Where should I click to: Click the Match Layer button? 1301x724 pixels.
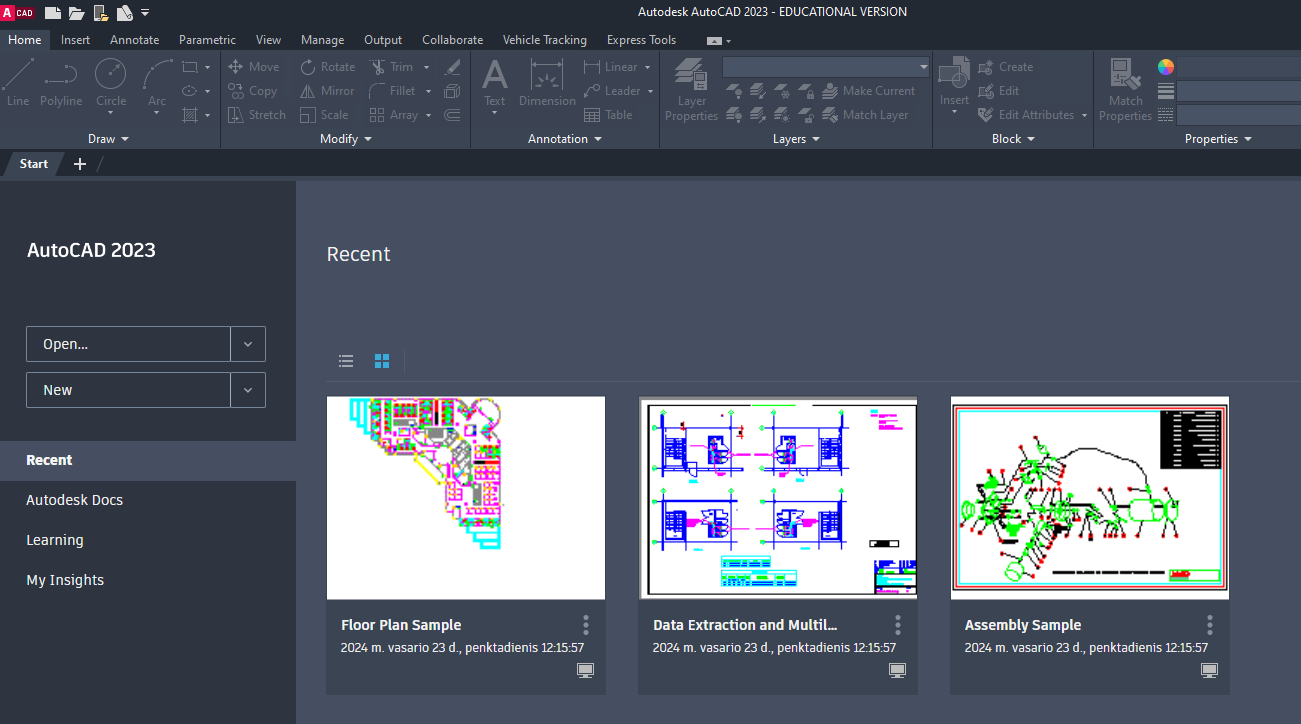tap(865, 115)
